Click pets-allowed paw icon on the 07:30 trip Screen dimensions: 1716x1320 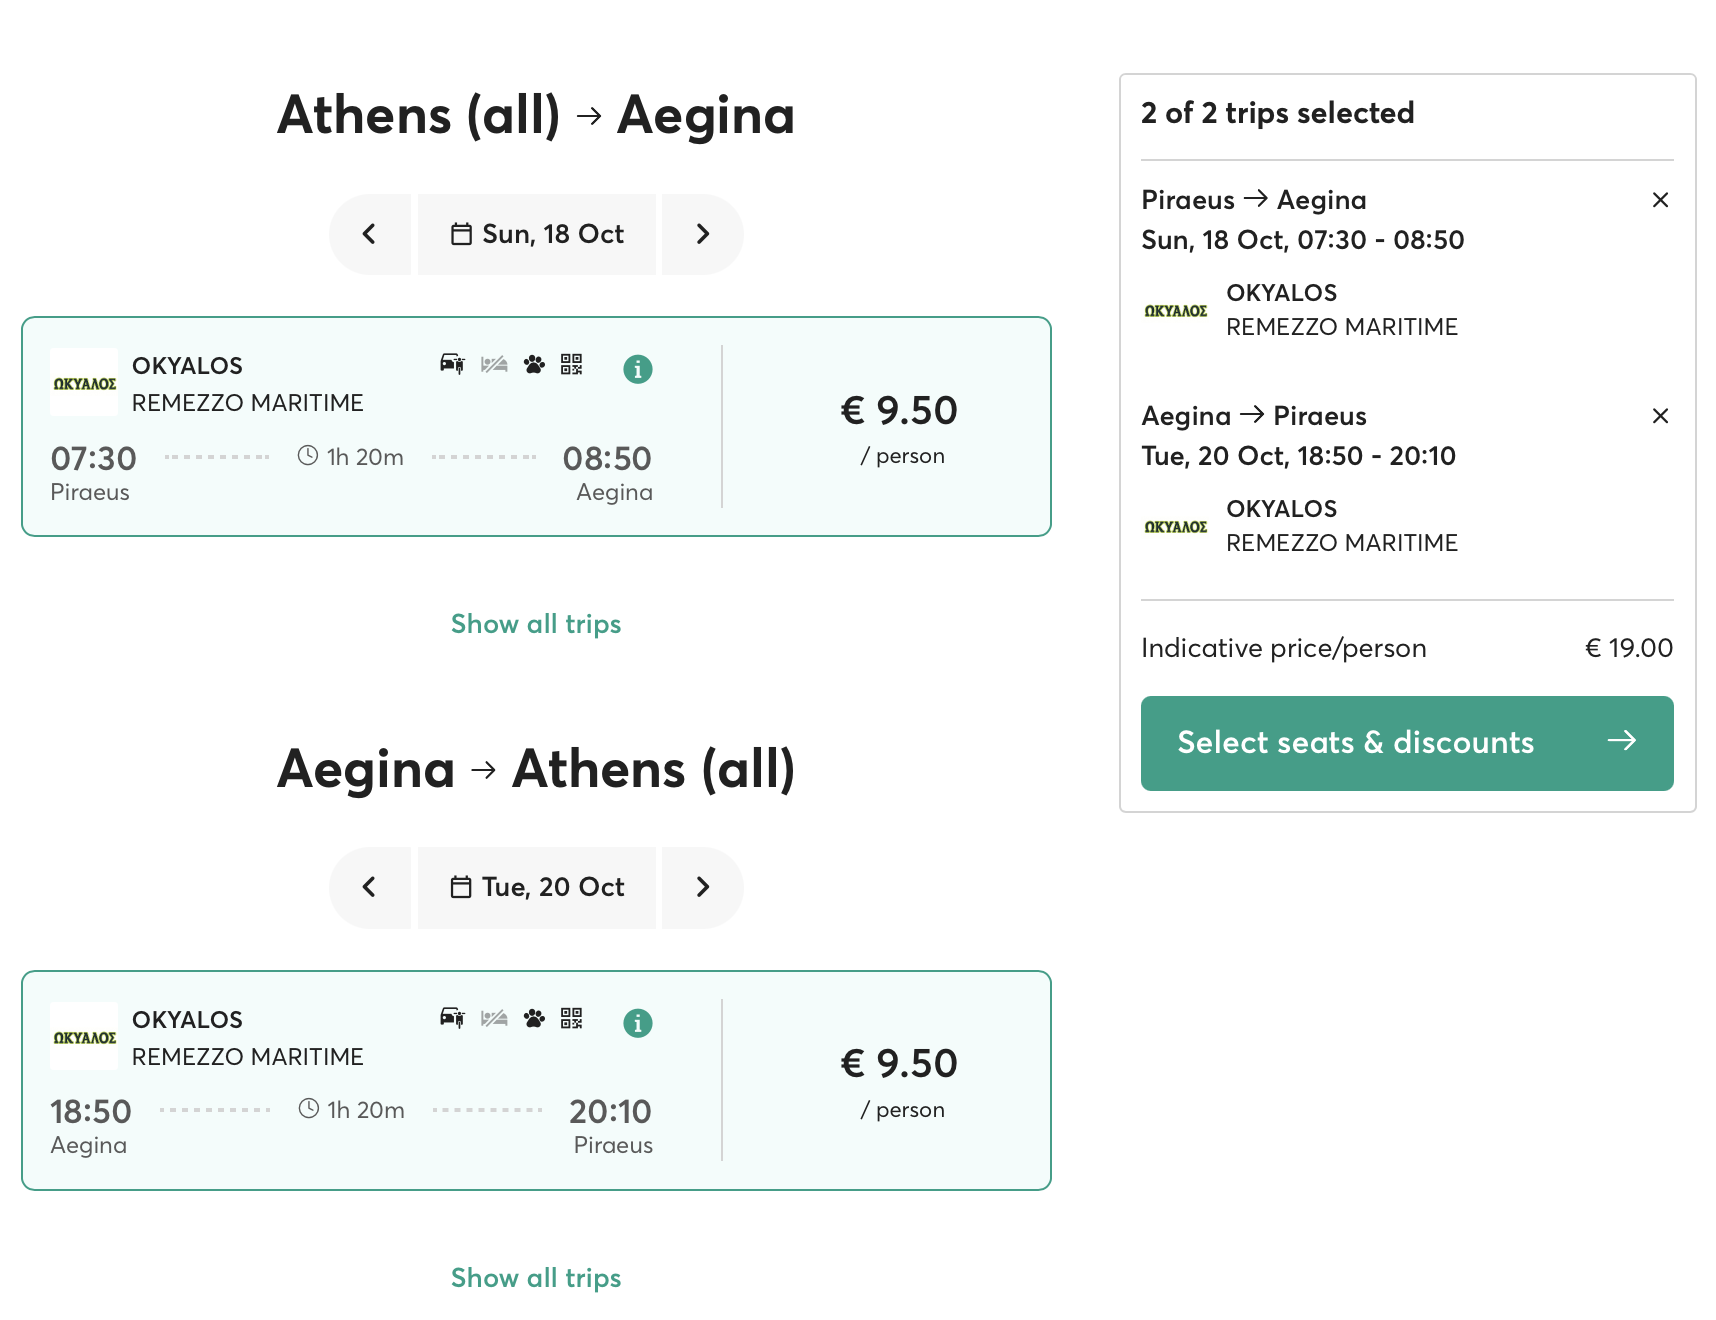coord(534,364)
